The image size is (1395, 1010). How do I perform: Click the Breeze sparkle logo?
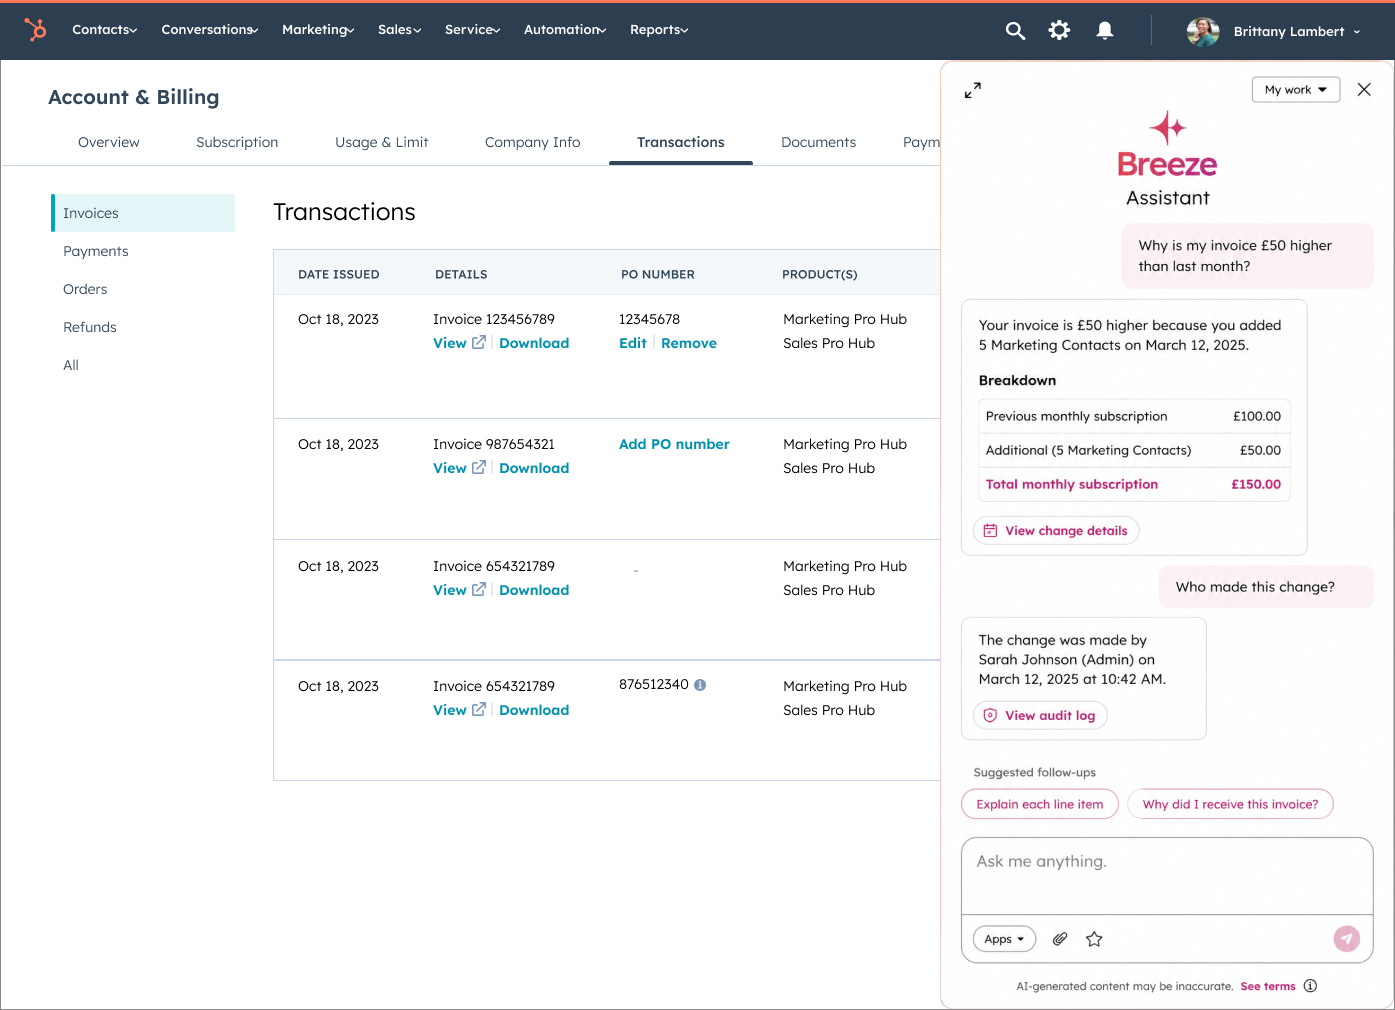1168,128
